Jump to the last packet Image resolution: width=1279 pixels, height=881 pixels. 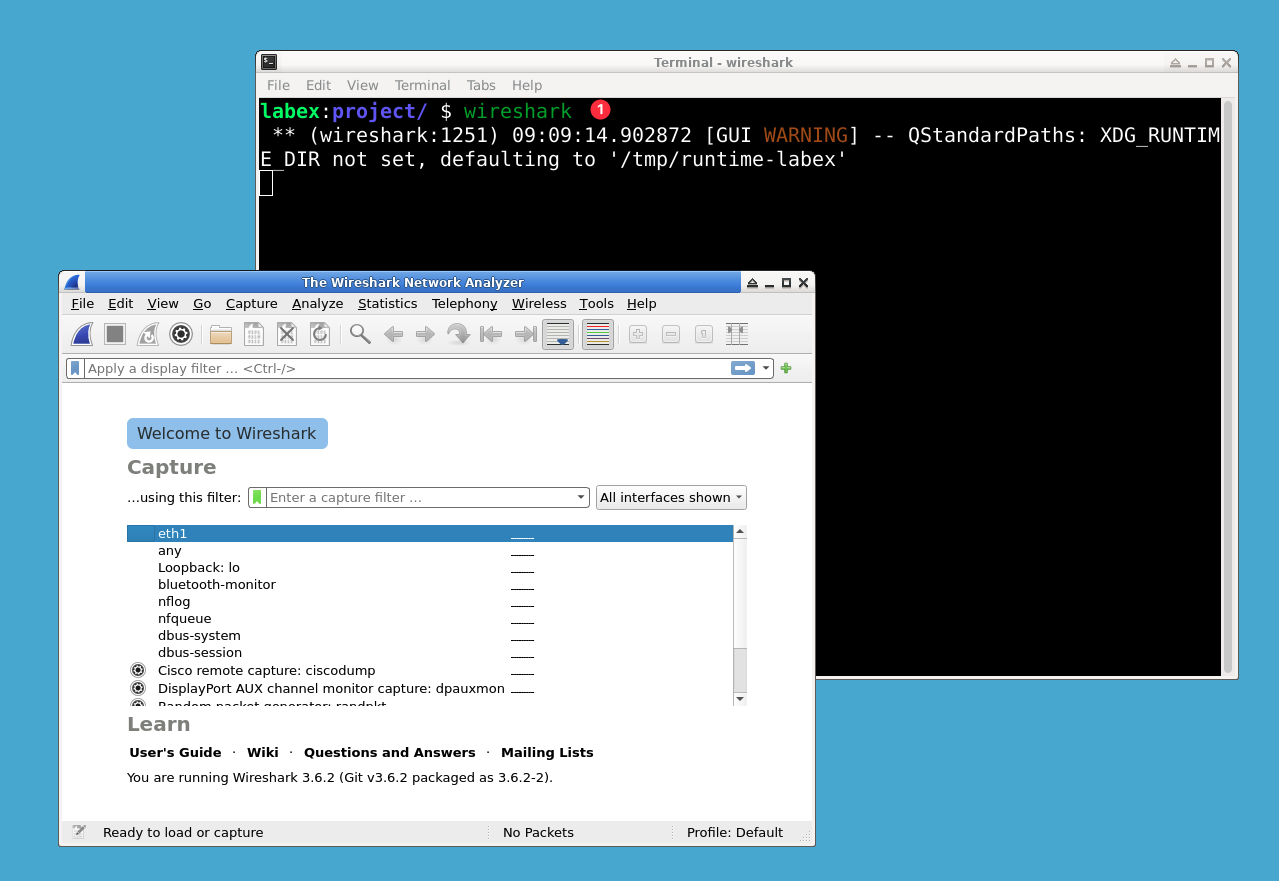point(524,334)
